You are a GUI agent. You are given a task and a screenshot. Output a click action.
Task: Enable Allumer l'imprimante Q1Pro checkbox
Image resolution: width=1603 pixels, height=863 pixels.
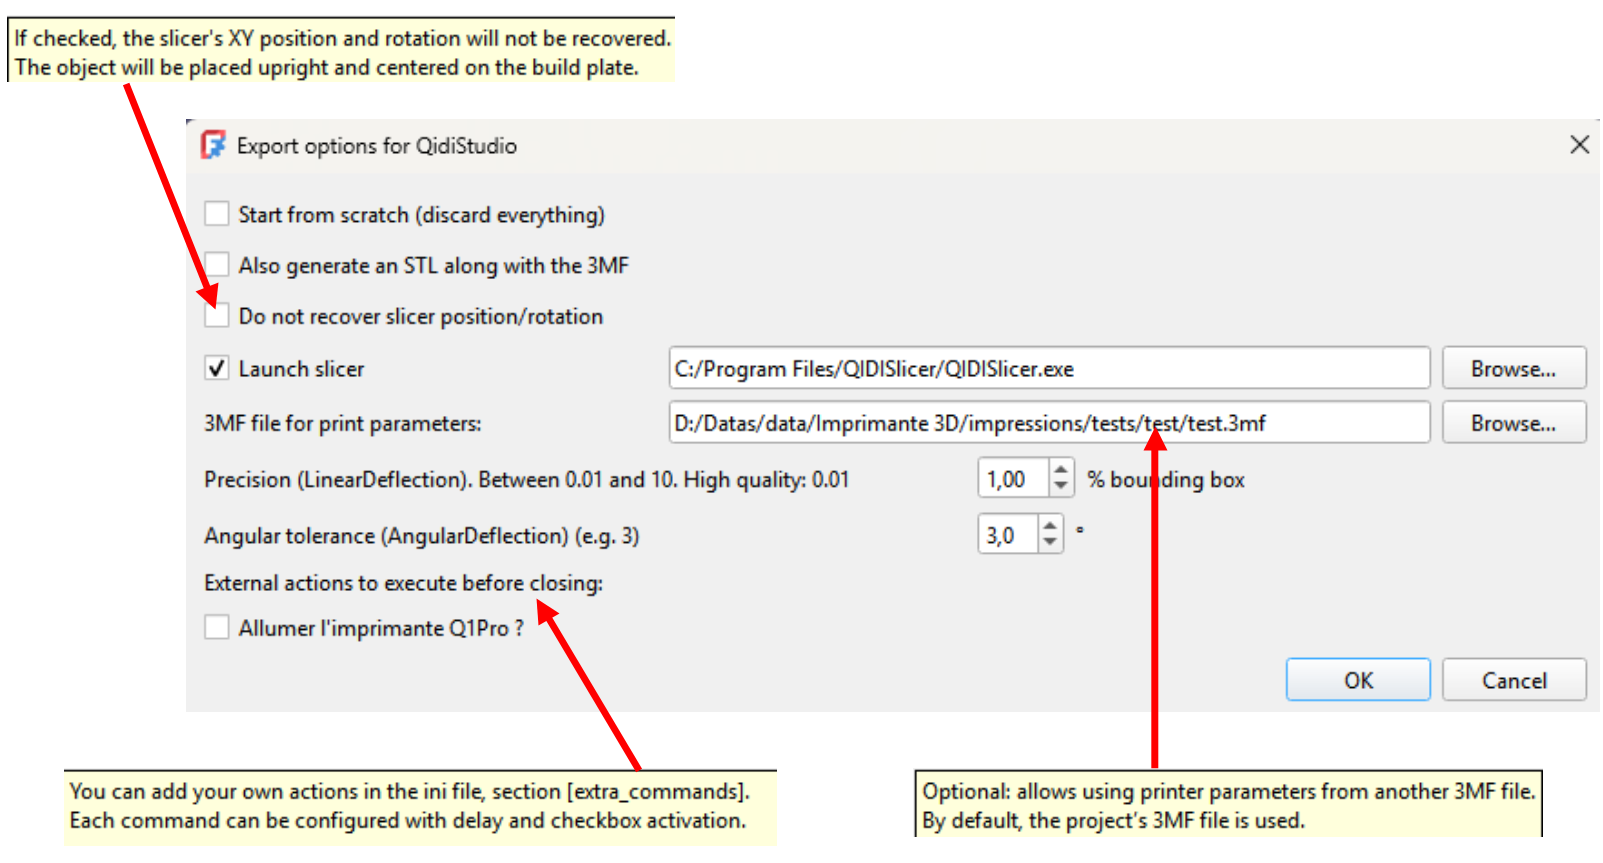[x=216, y=628]
